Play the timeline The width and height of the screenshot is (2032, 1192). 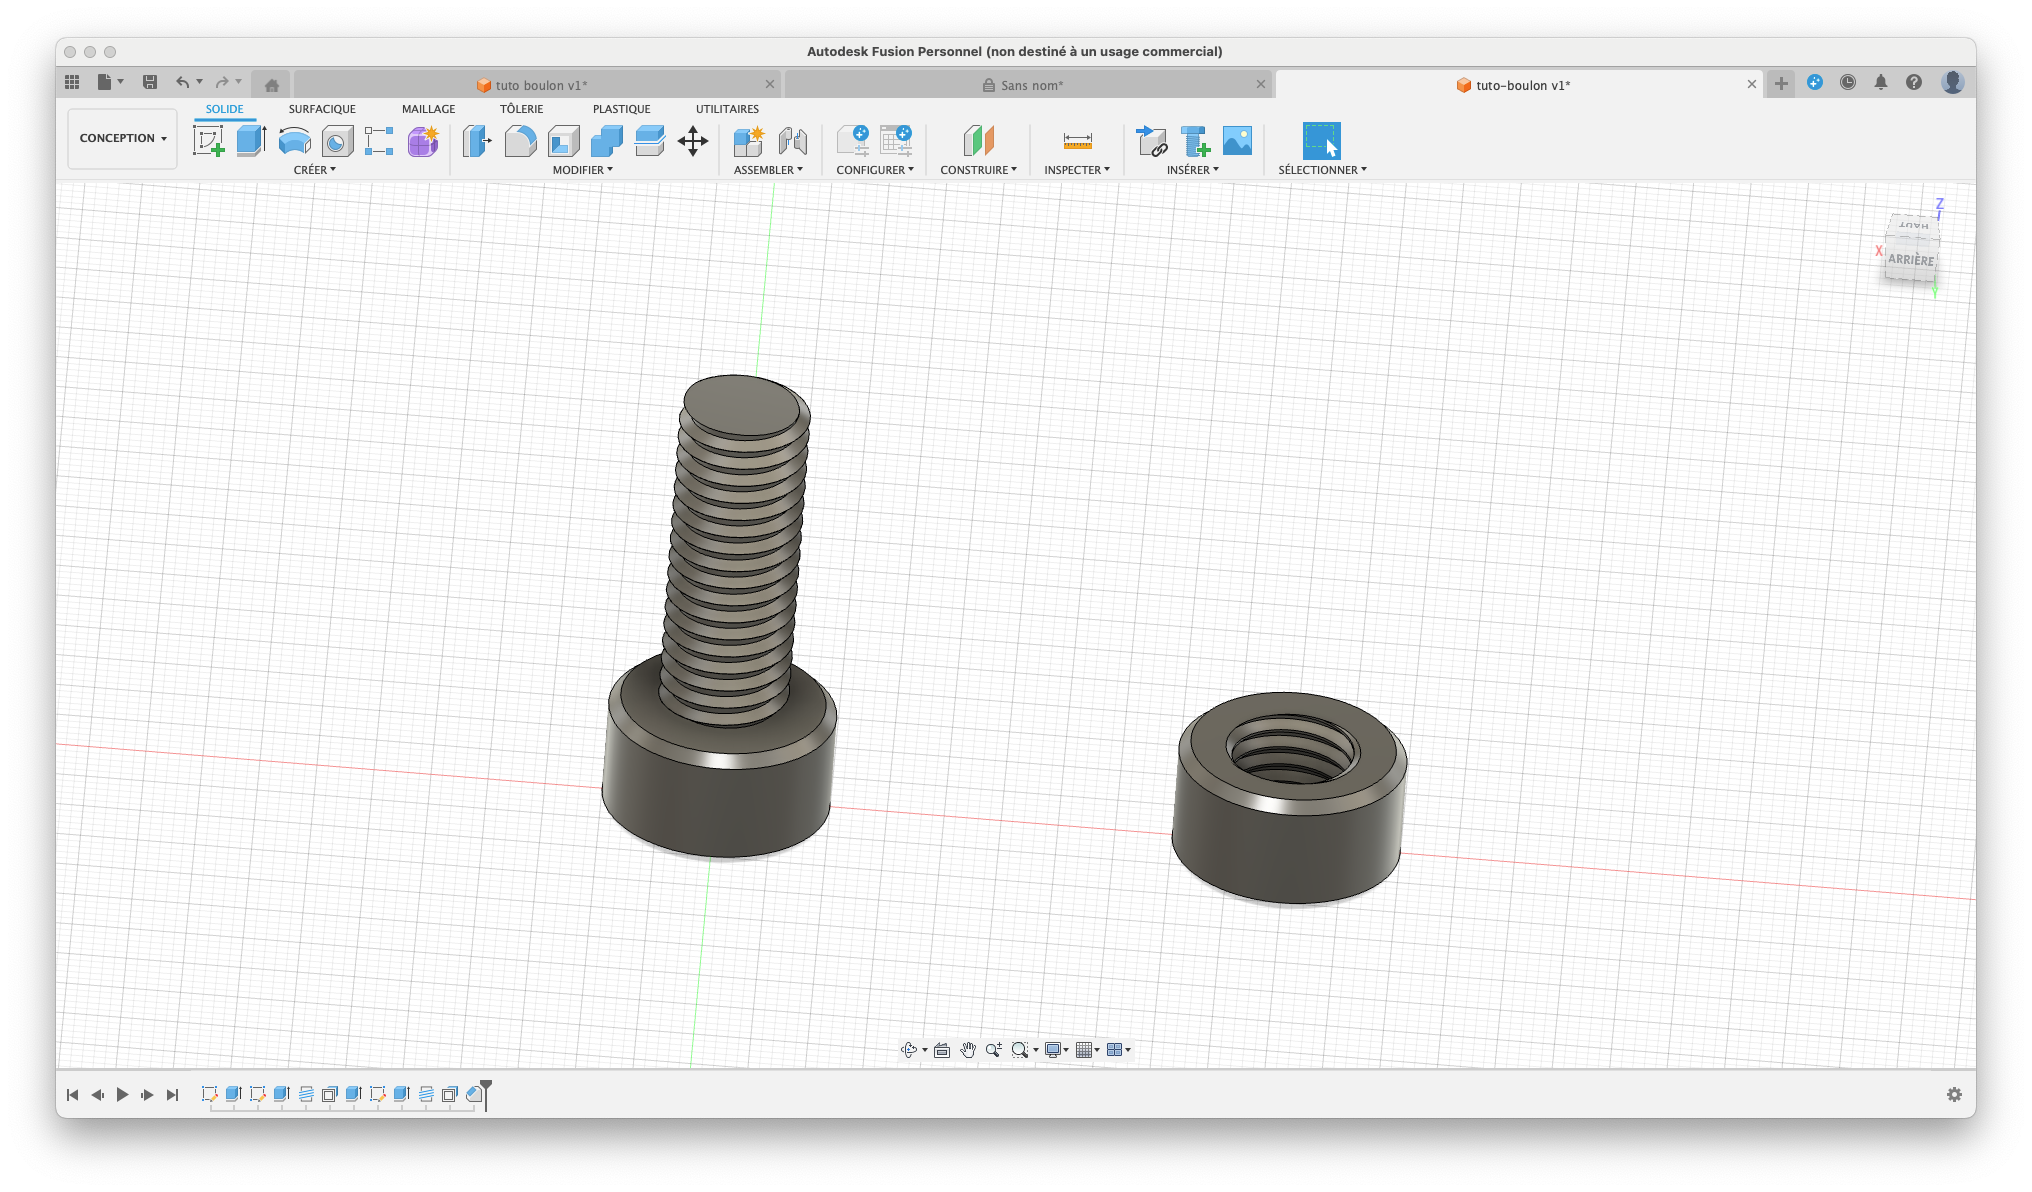coord(122,1095)
